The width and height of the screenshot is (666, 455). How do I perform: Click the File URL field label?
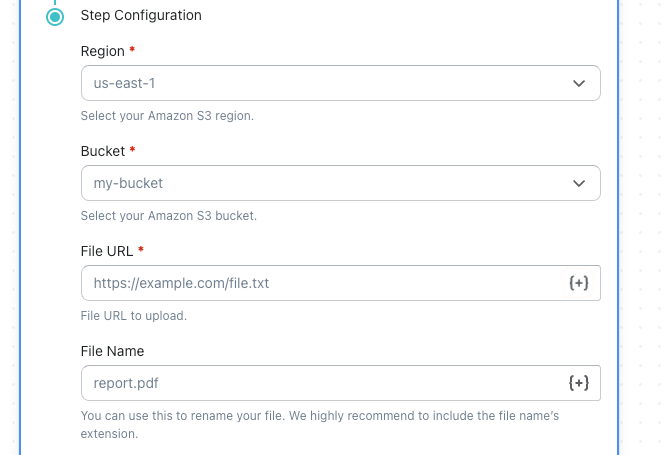pyautogui.click(x=107, y=251)
